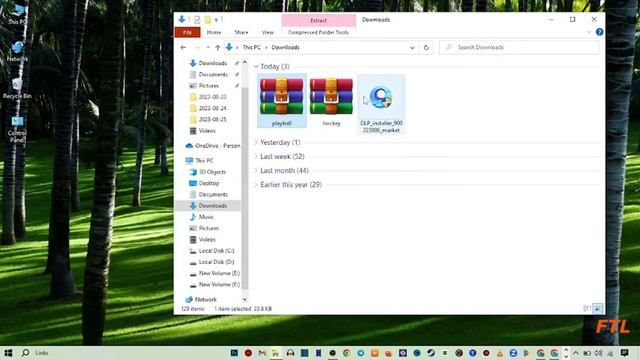This screenshot has width=640, height=360.
Task: Open address bar previous locations dropdown
Action: [x=412, y=47]
